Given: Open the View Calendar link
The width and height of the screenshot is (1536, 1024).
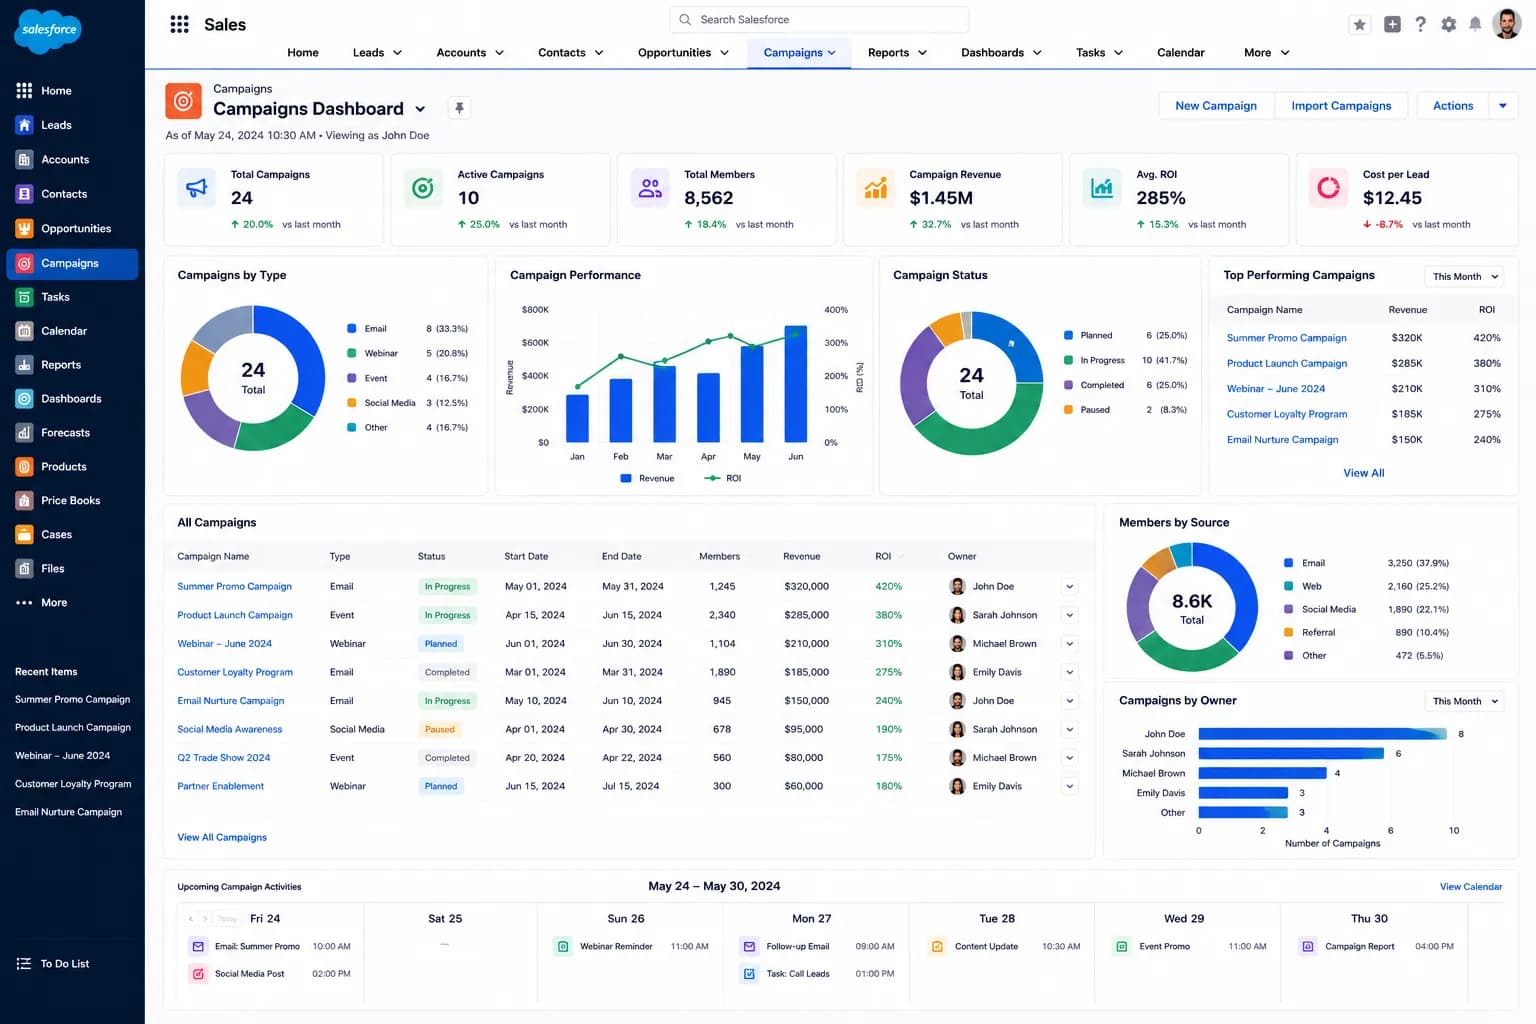Looking at the screenshot, I should 1470,887.
